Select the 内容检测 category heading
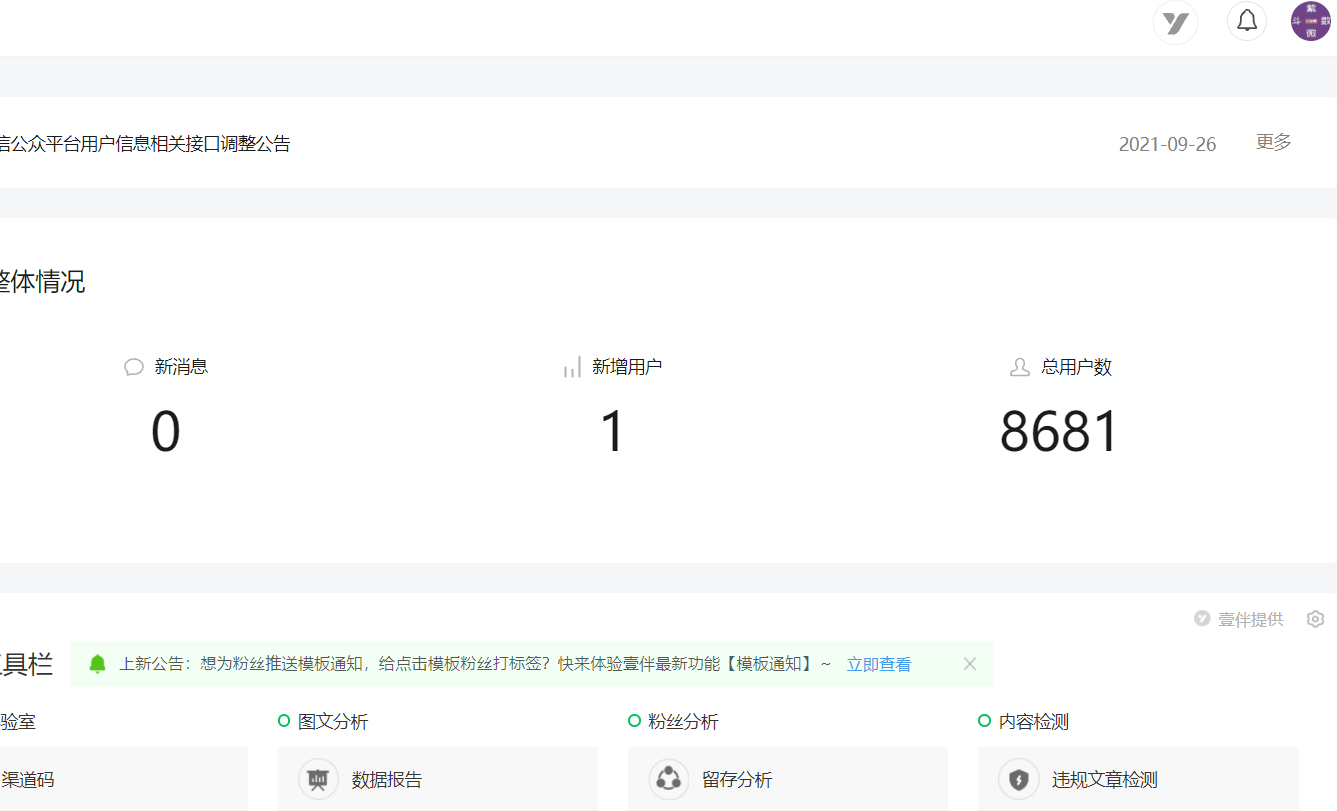 (1033, 721)
